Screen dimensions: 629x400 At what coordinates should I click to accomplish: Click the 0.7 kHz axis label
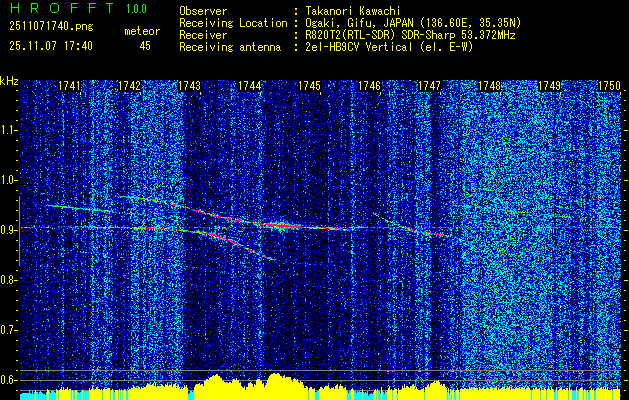tap(8, 330)
